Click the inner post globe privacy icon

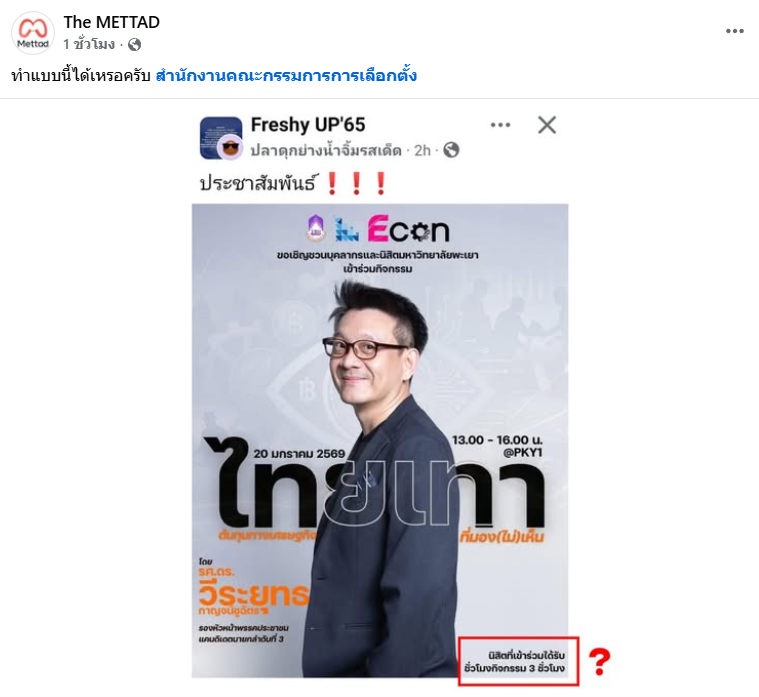coord(451,150)
